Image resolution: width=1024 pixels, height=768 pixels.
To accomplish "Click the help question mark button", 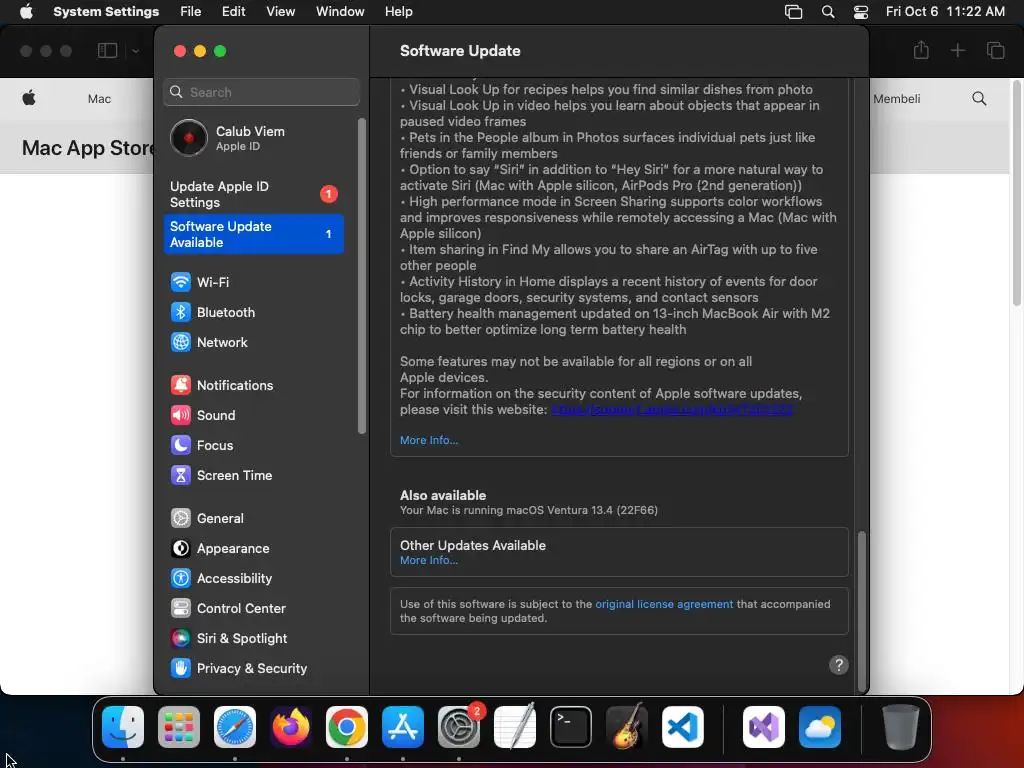I will pyautogui.click(x=839, y=665).
